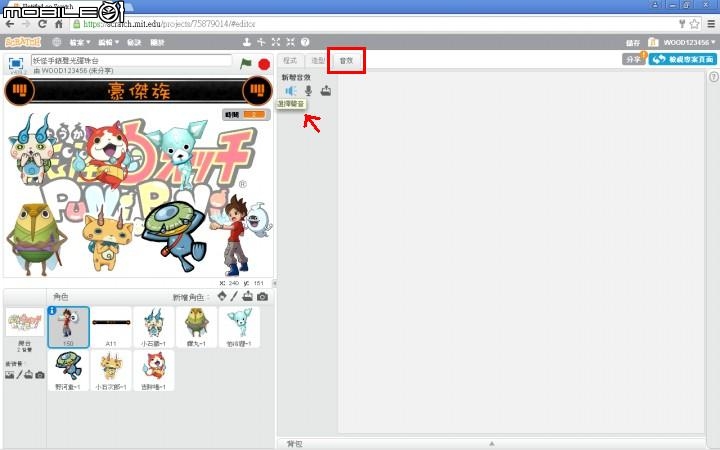Click the right orange fist button on stage

coord(257,90)
